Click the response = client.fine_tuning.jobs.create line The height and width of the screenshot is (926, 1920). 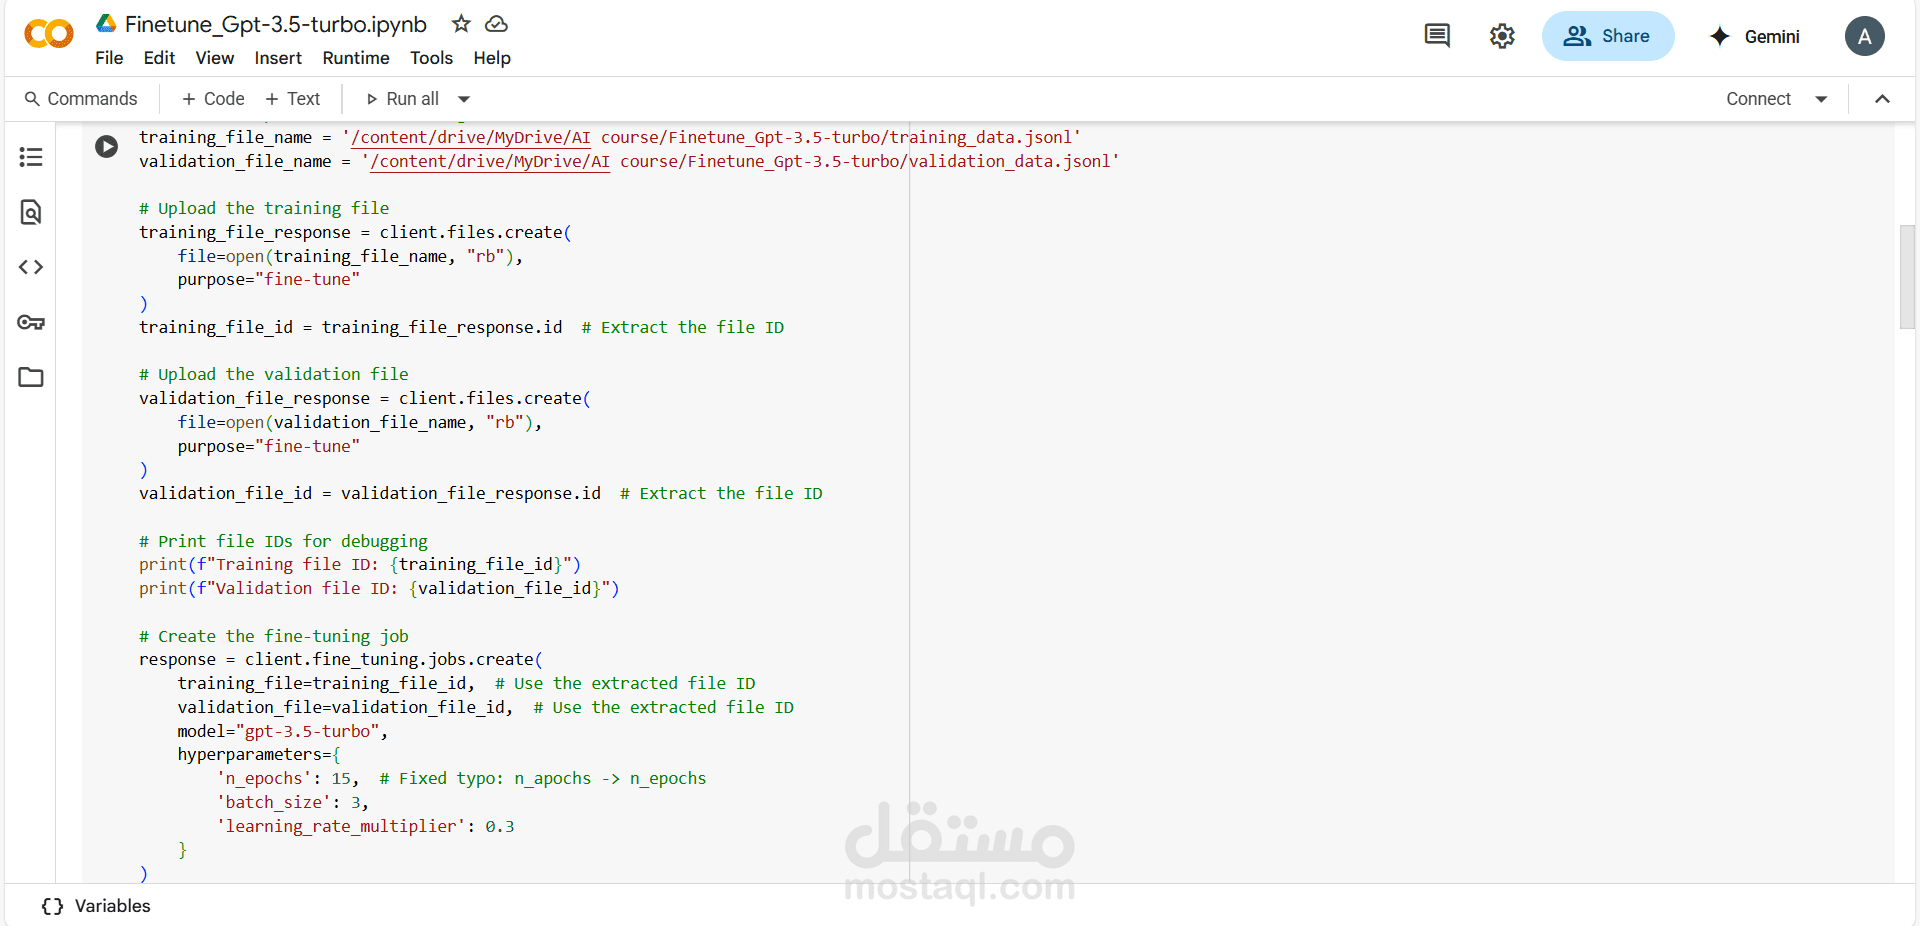(x=341, y=660)
